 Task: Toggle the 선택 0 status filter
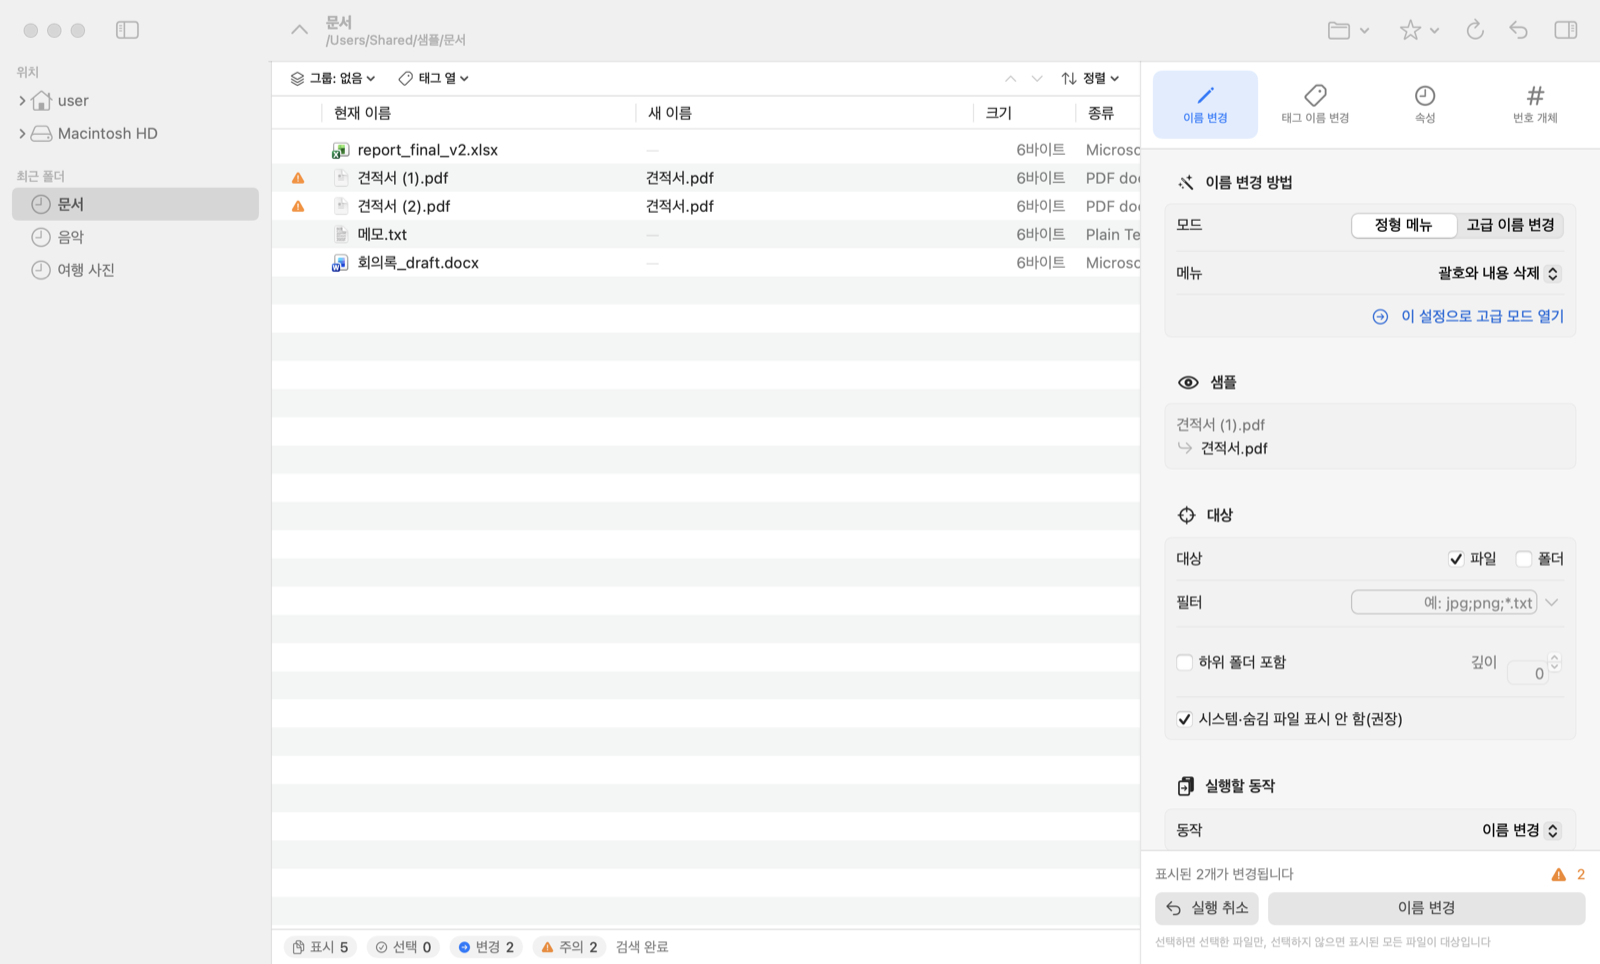click(x=403, y=947)
